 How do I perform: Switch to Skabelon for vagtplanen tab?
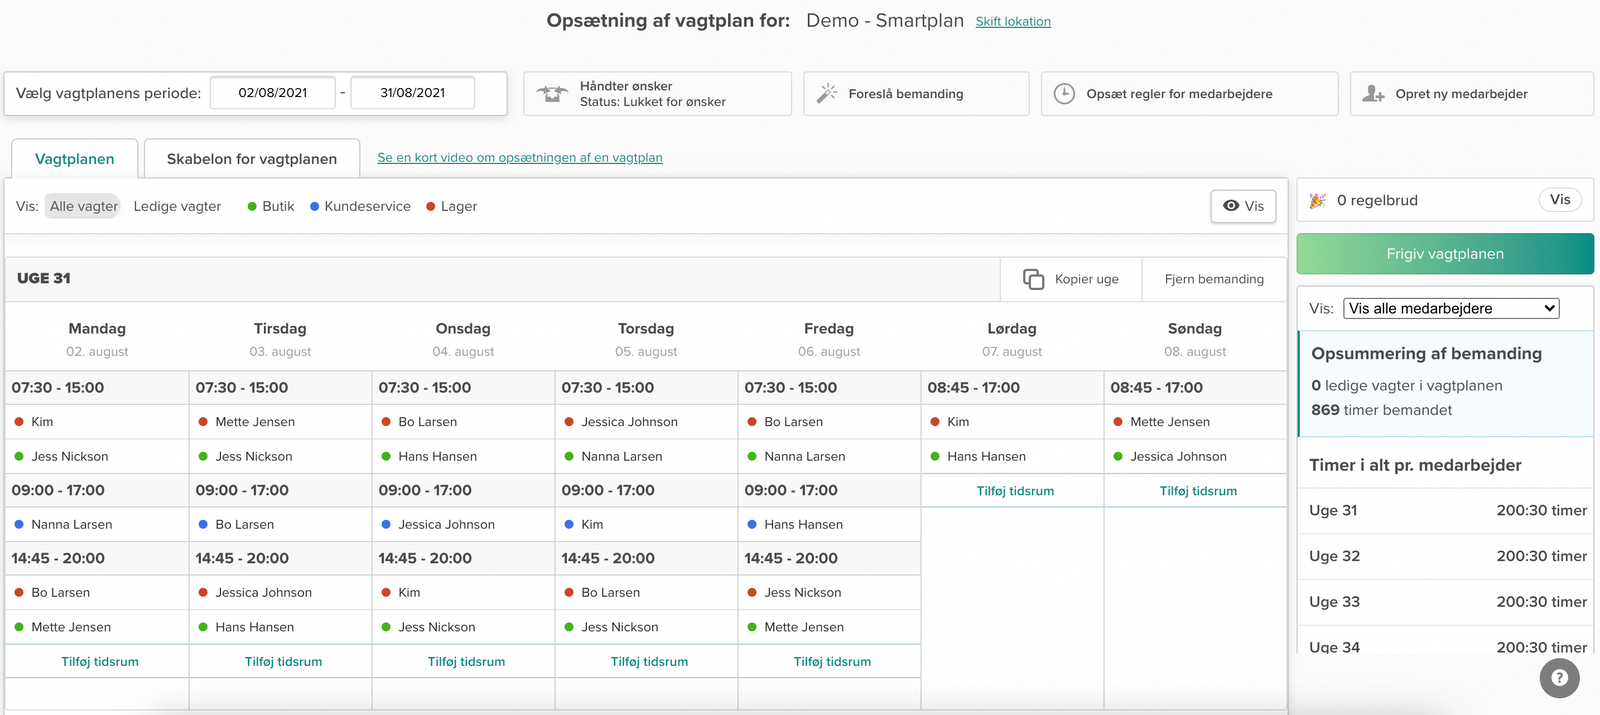click(x=251, y=159)
